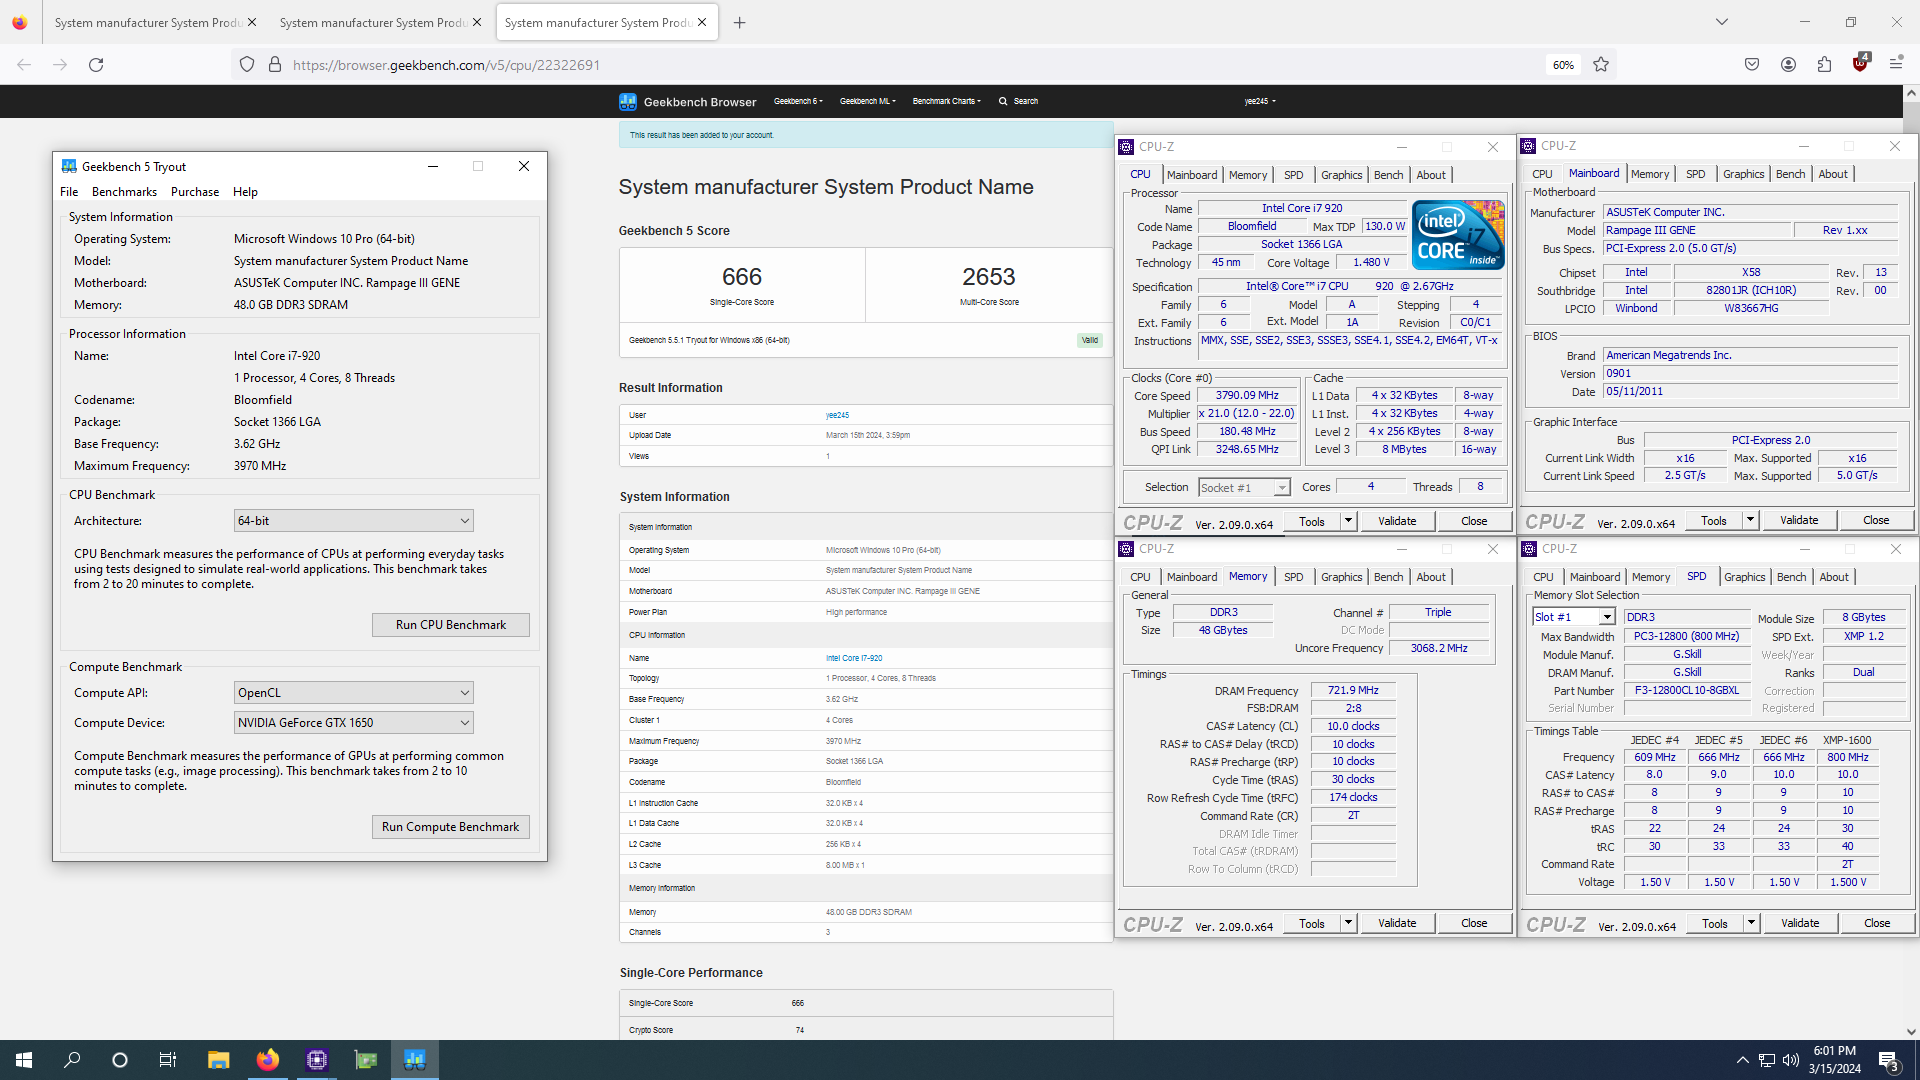Open the Firefox extensions puzzle icon
This screenshot has height=1080, width=1920.
pos(1824,65)
